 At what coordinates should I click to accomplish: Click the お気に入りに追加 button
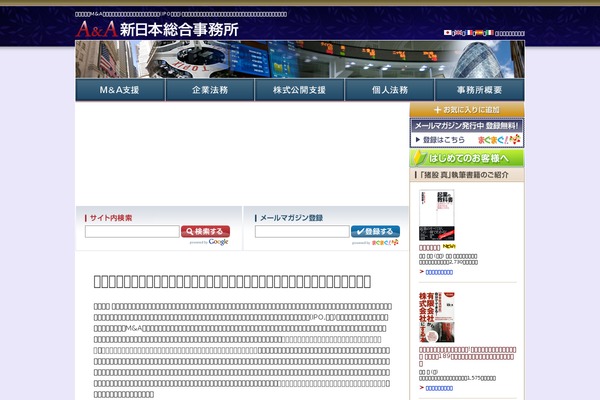pyautogui.click(x=467, y=110)
